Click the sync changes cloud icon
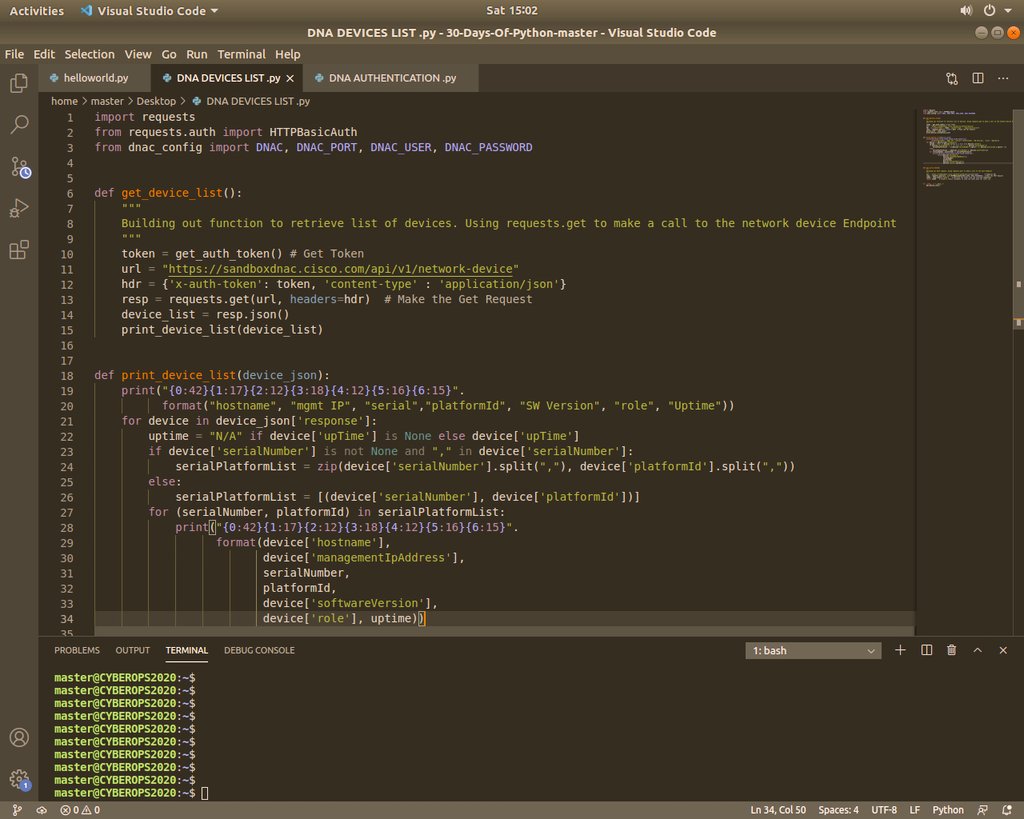Viewport: 1024px width, 819px height. click(42, 810)
